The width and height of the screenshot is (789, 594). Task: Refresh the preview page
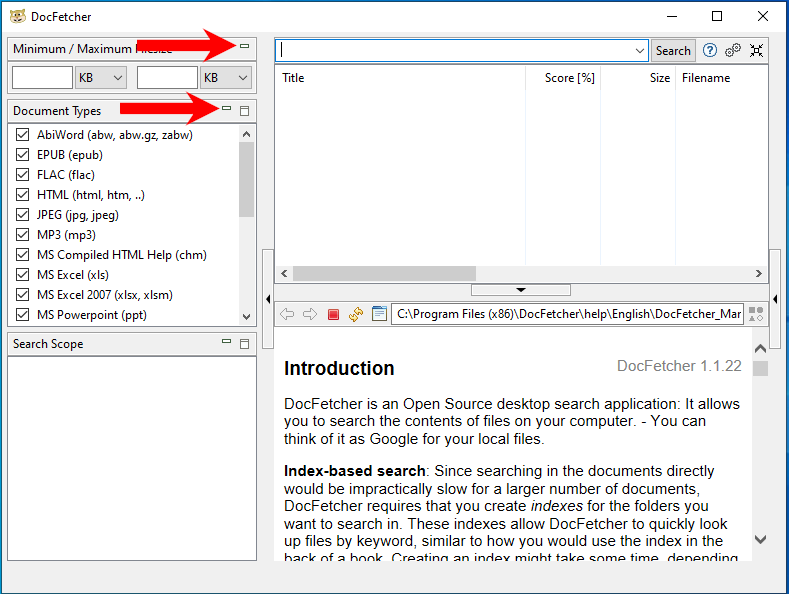[356, 314]
